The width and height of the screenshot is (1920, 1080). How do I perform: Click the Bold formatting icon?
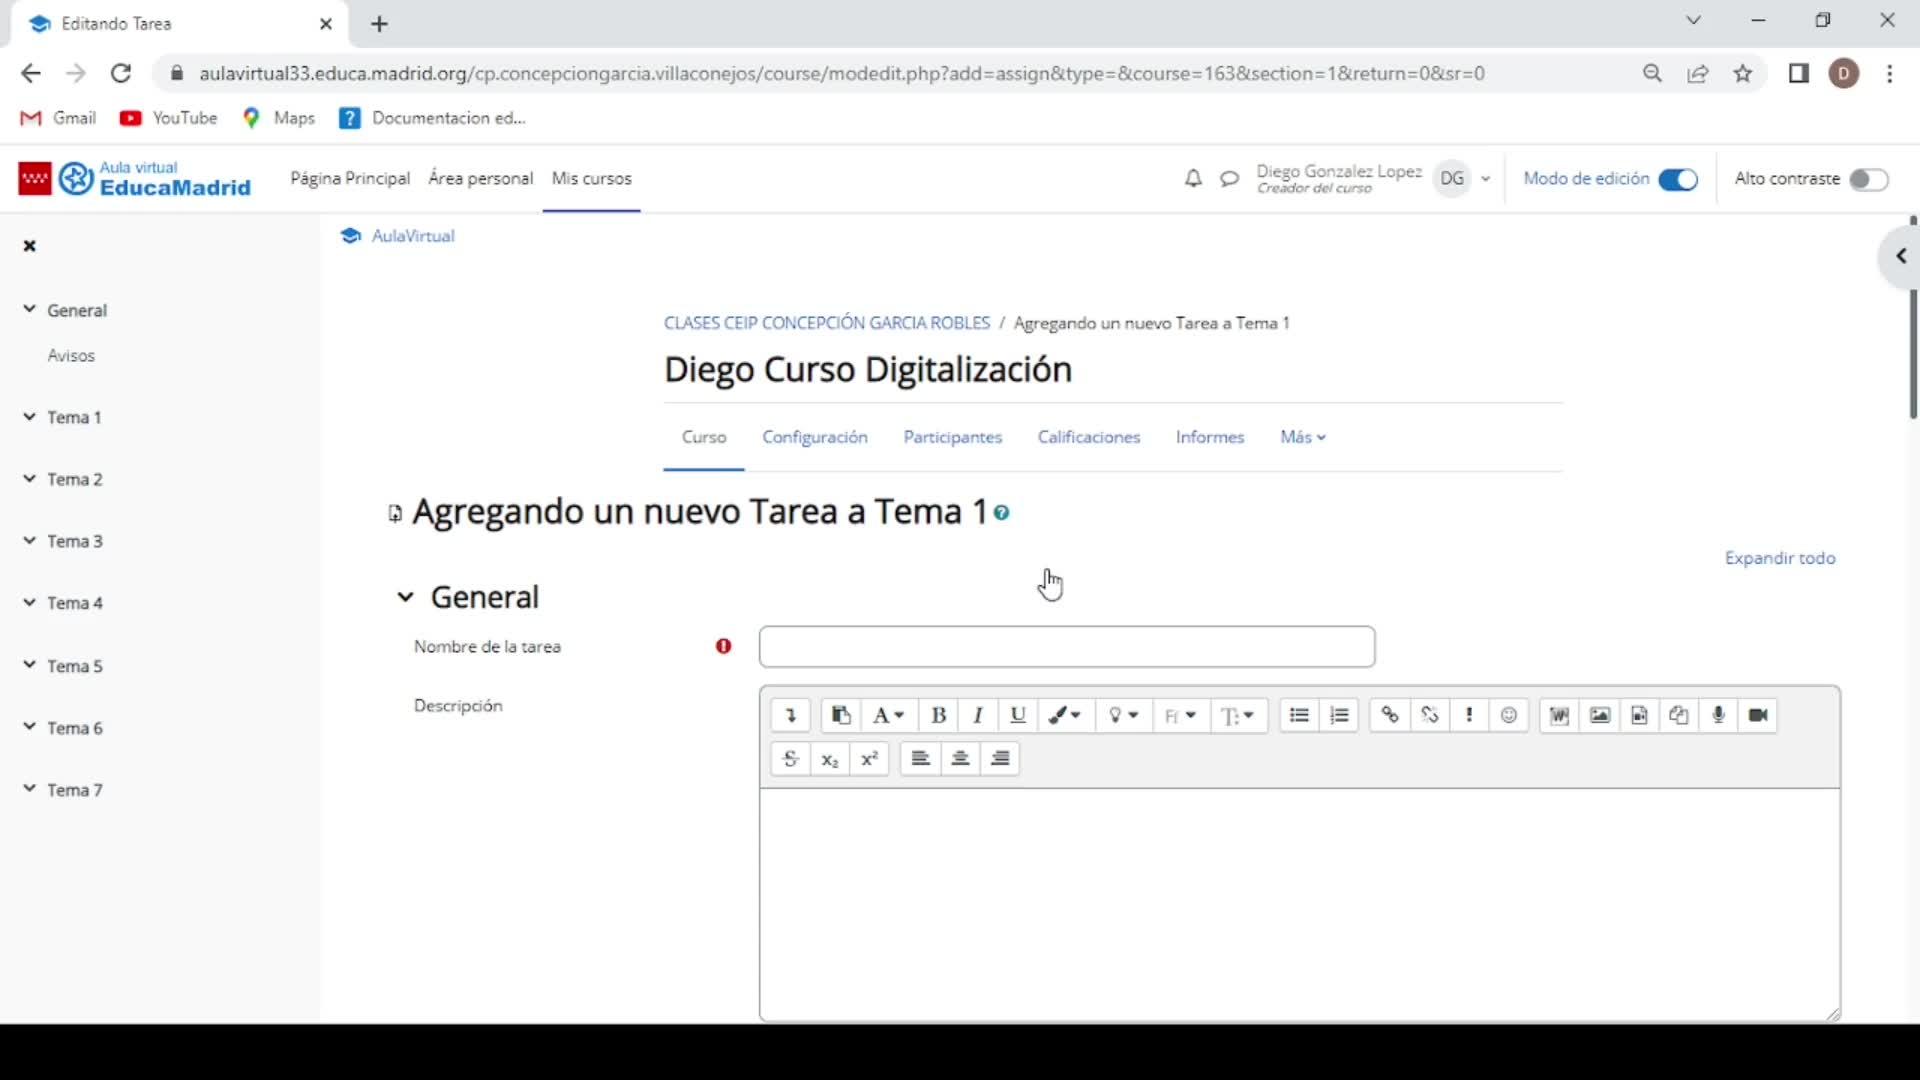point(938,715)
